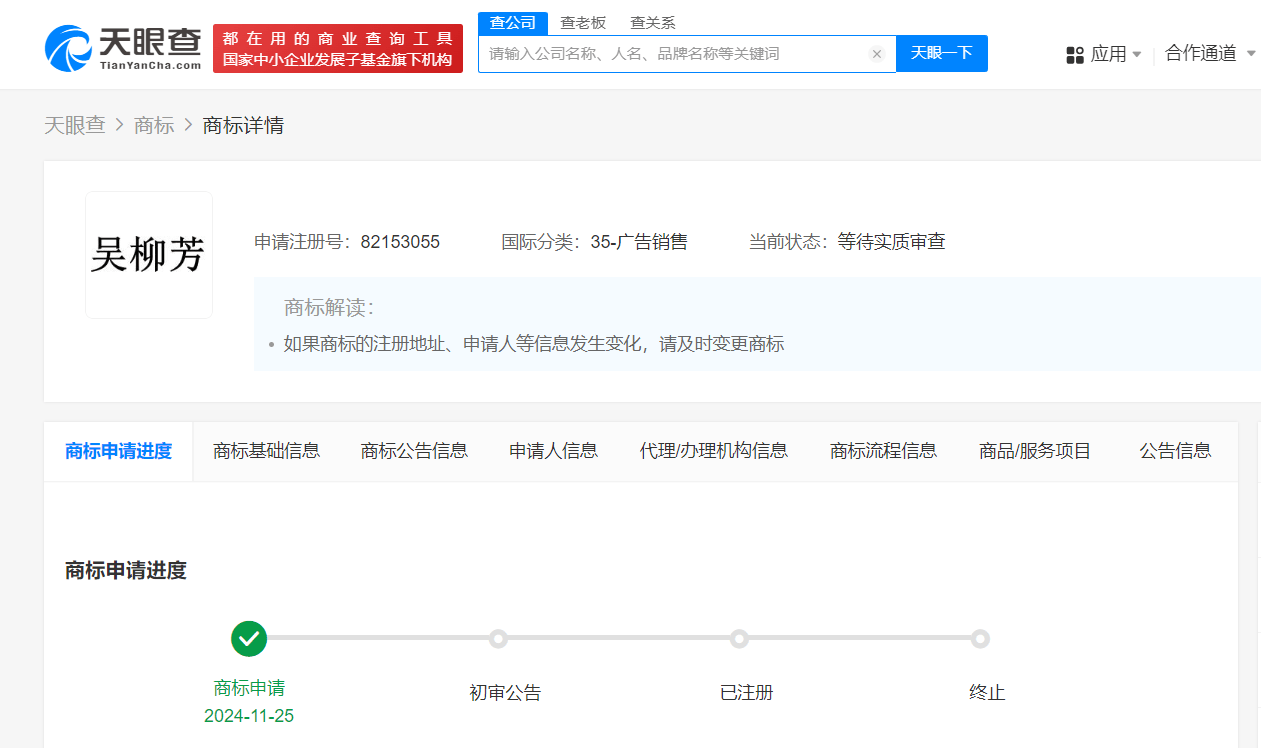Expand the 合作通道 dropdown arrow

pos(1251,54)
